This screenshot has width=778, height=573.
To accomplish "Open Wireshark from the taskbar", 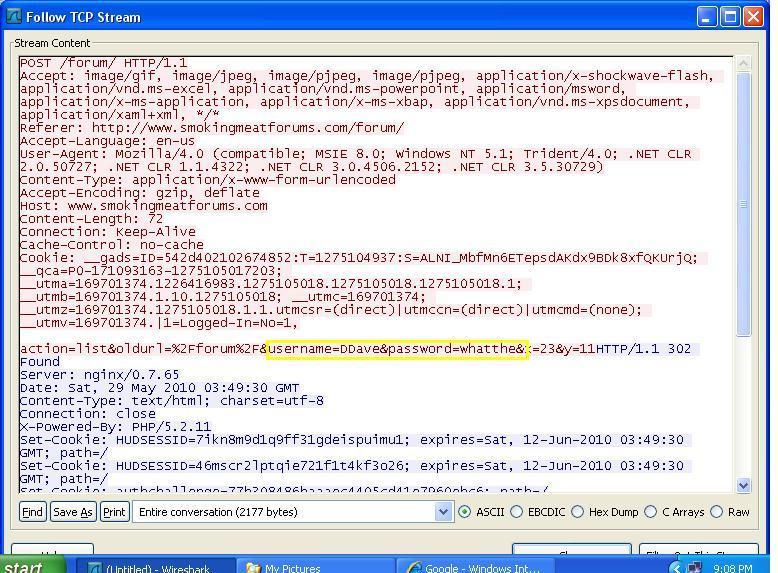I will (x=150, y=567).
